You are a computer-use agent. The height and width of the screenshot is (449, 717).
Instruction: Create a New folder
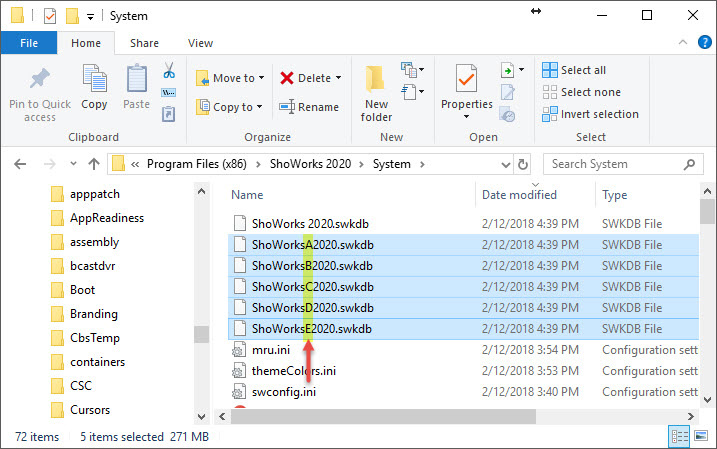376,94
